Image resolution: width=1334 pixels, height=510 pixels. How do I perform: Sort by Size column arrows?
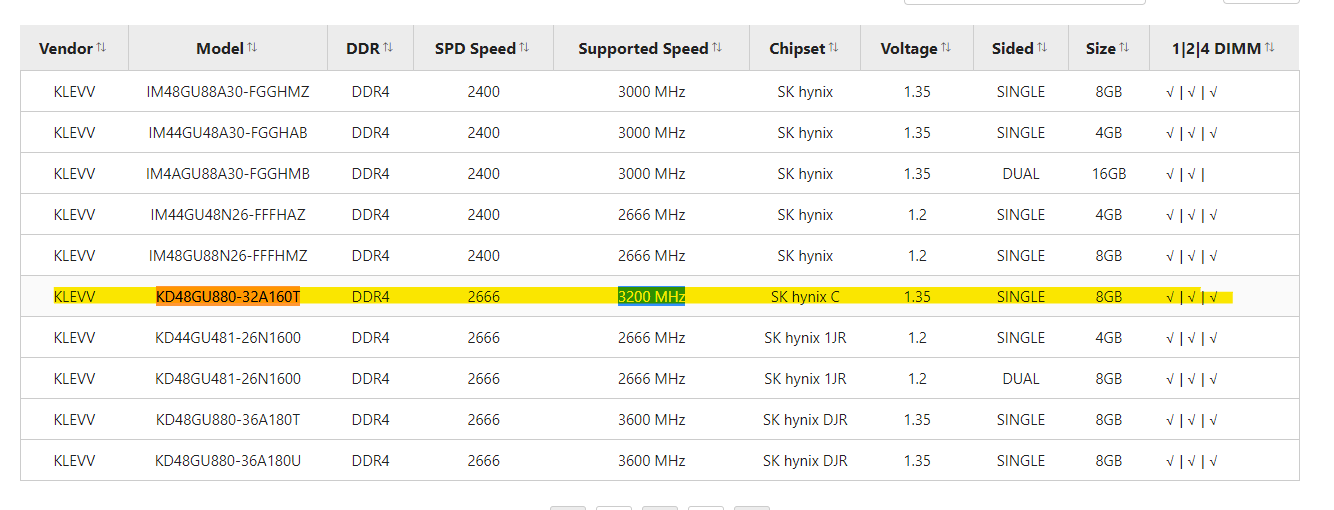tap(1124, 48)
